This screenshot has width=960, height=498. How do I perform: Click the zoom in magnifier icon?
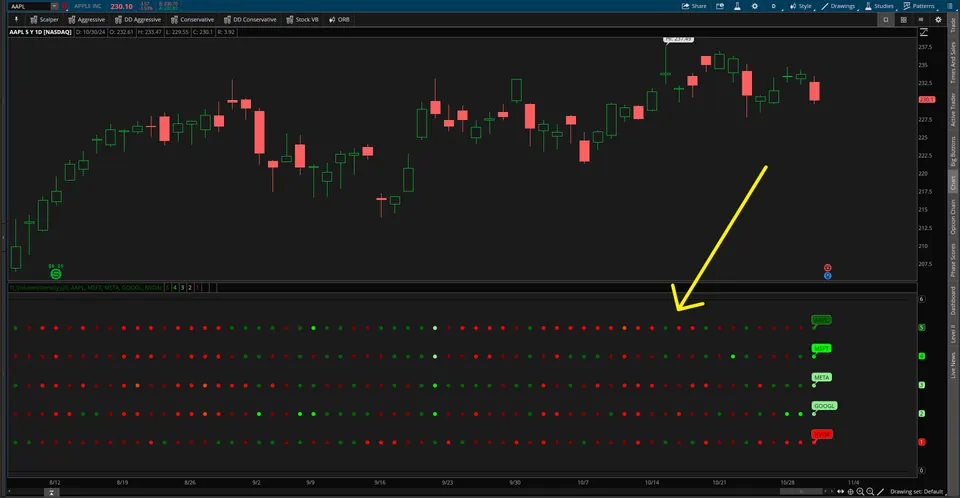tap(860, 492)
